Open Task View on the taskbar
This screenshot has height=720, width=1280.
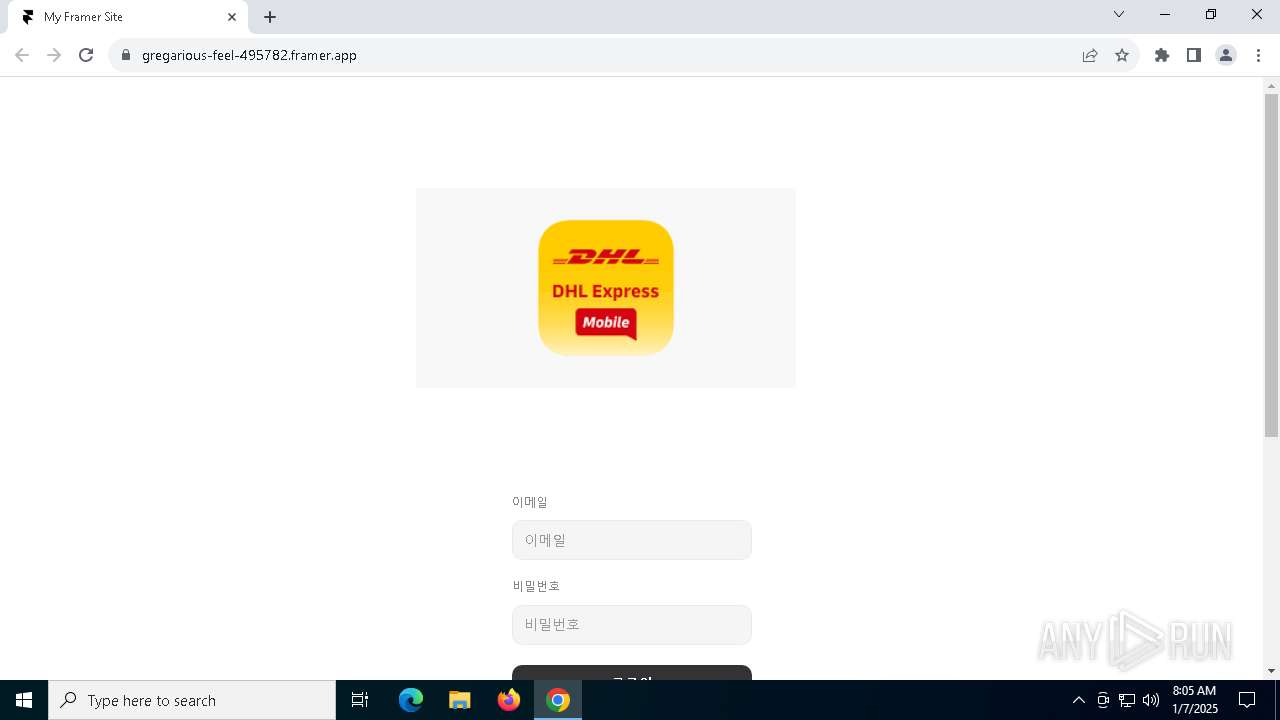point(360,700)
